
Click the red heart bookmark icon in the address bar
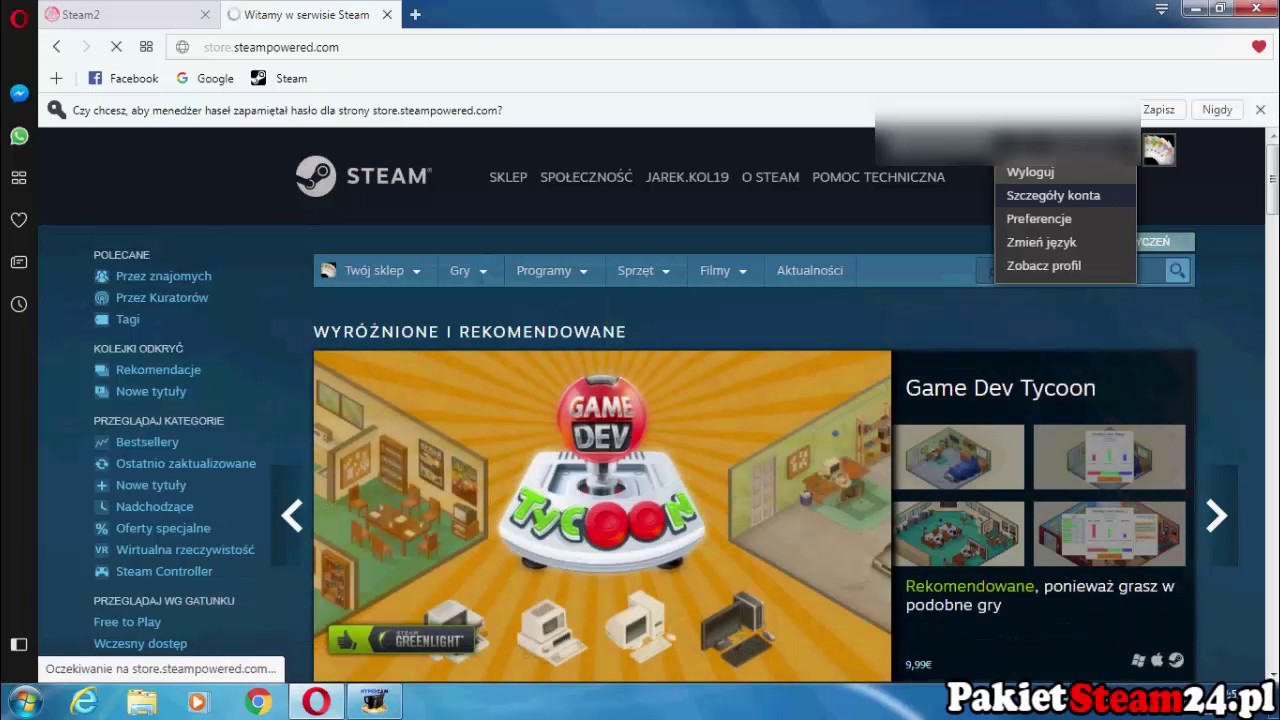[x=1259, y=47]
